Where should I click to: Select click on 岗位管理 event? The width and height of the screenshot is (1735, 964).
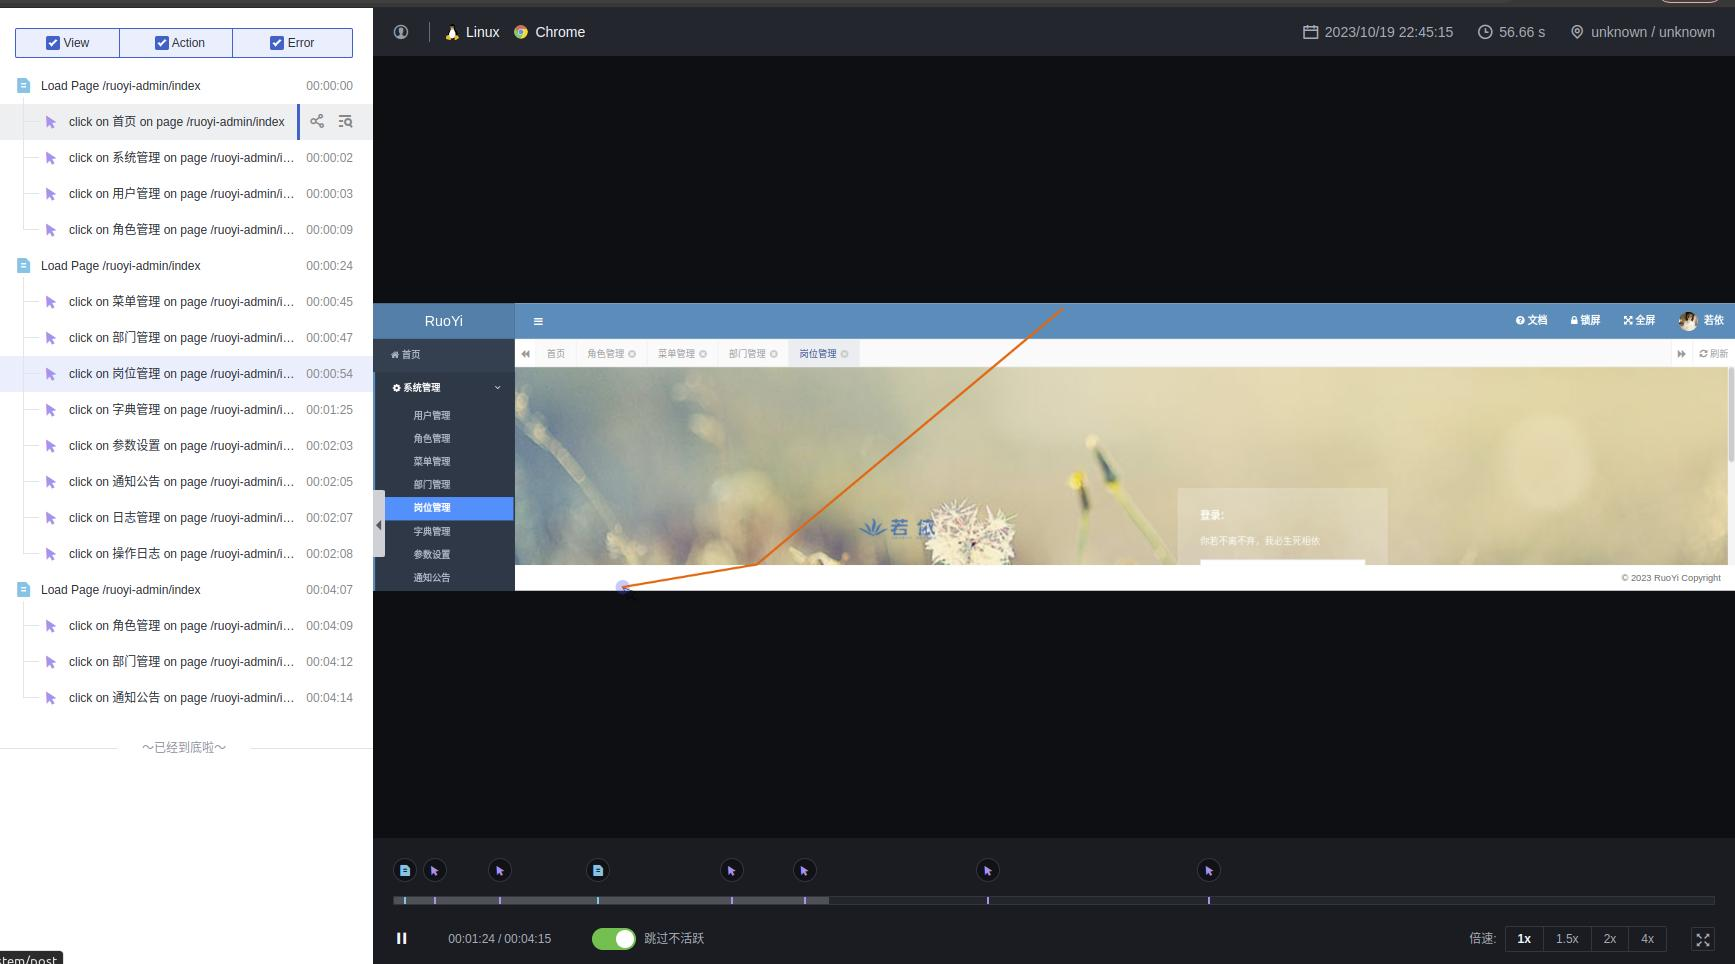pos(186,374)
